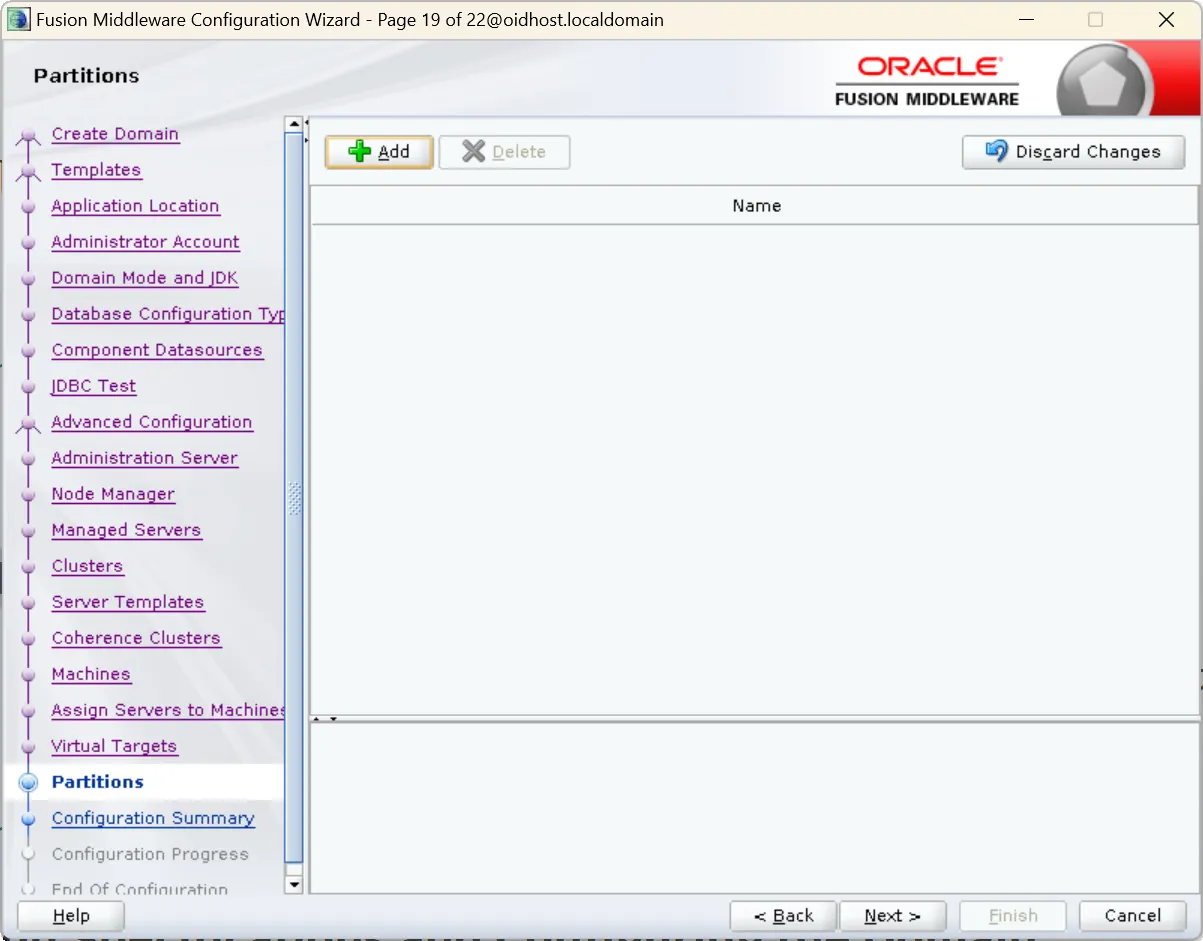1203x941 pixels.
Task: Open the Clusters step link
Action: tap(87, 566)
